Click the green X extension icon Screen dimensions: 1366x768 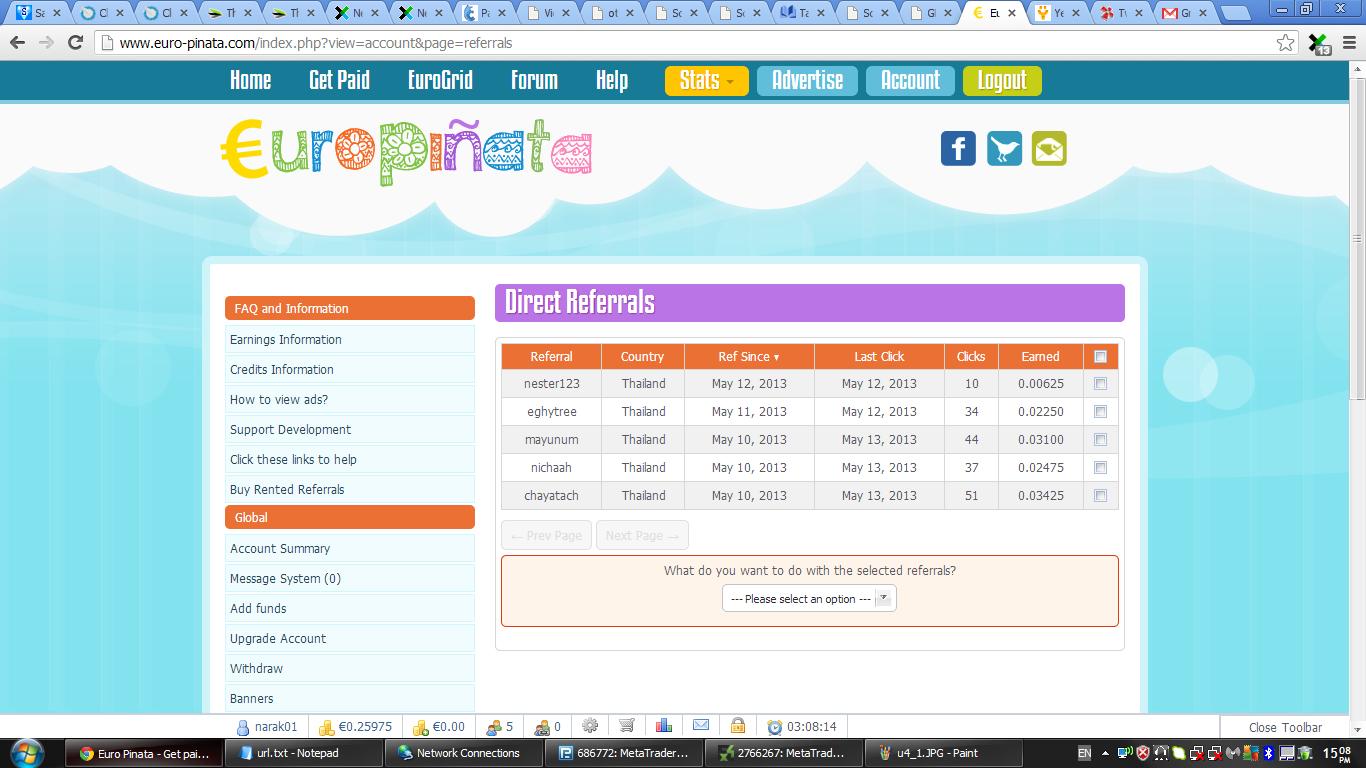pyautogui.click(x=1319, y=44)
